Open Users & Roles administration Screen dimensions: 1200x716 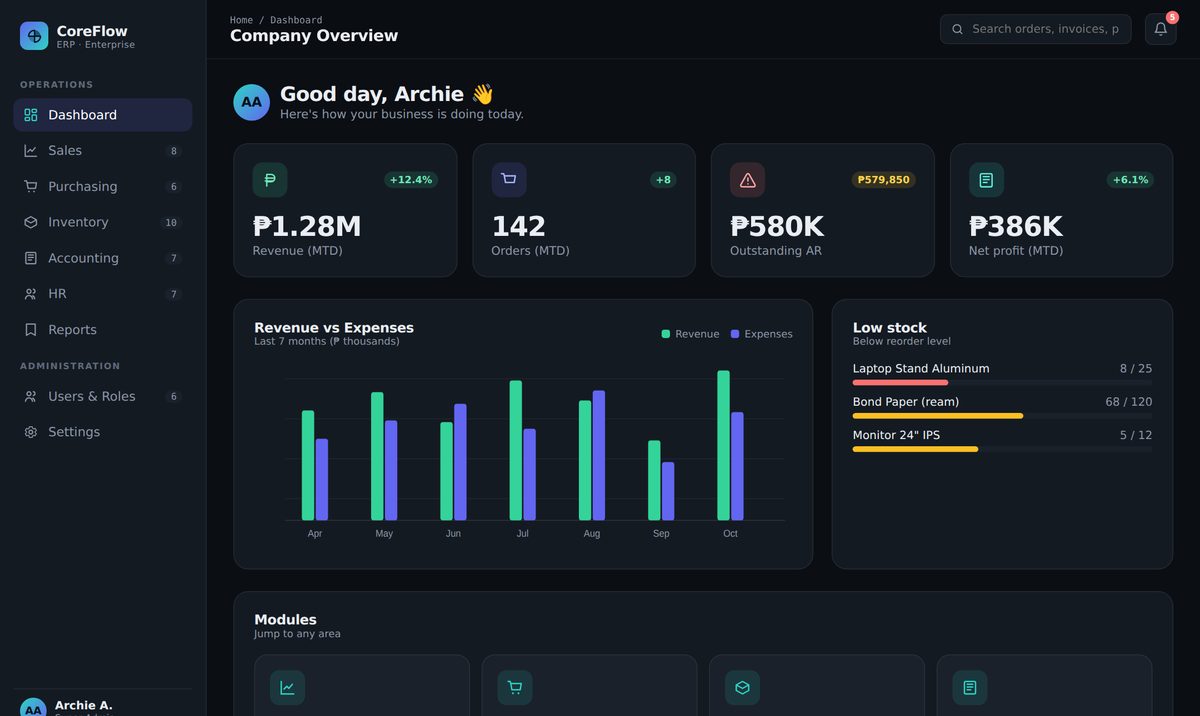(103, 396)
